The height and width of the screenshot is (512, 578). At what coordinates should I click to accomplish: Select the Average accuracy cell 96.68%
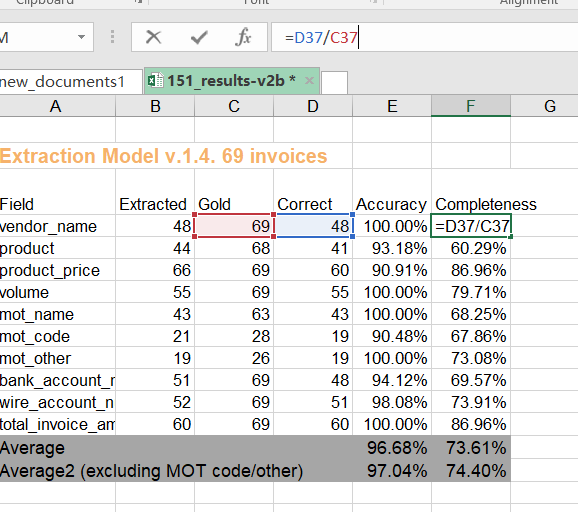pyautogui.click(x=392, y=447)
